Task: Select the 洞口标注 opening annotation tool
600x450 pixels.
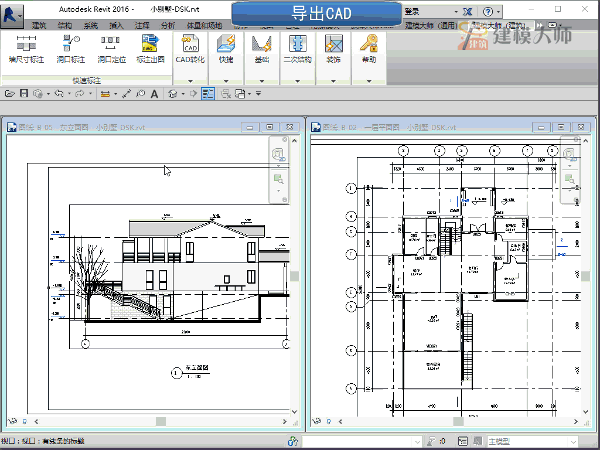Action: (x=71, y=49)
